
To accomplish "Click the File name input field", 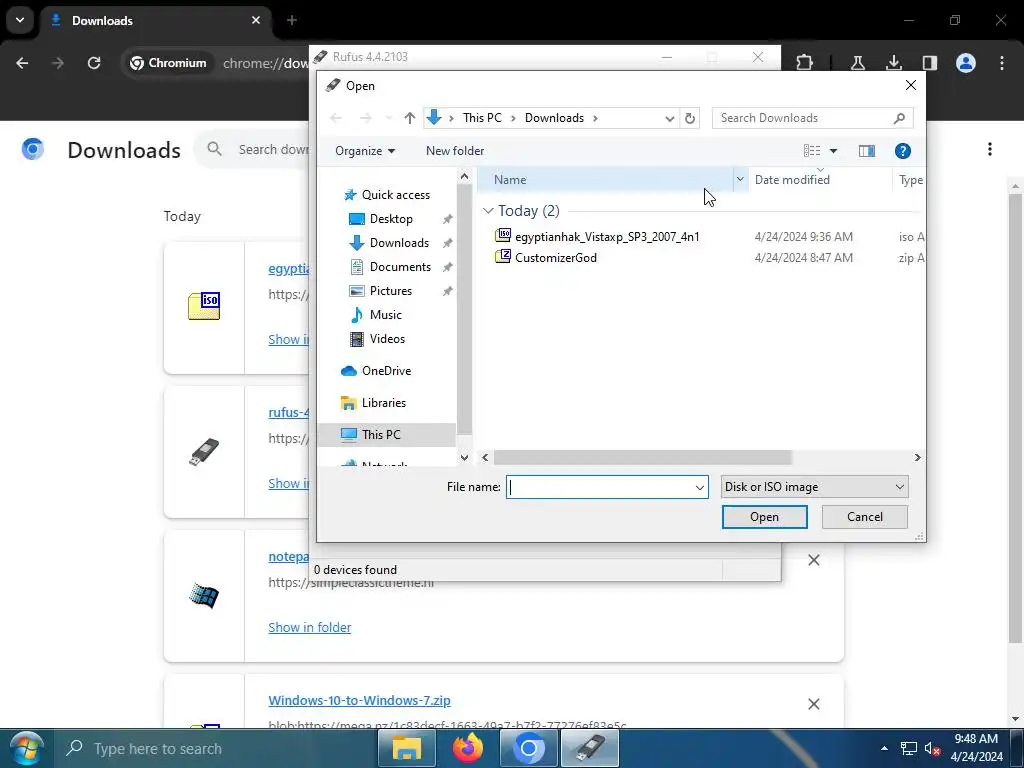I will point(600,487).
